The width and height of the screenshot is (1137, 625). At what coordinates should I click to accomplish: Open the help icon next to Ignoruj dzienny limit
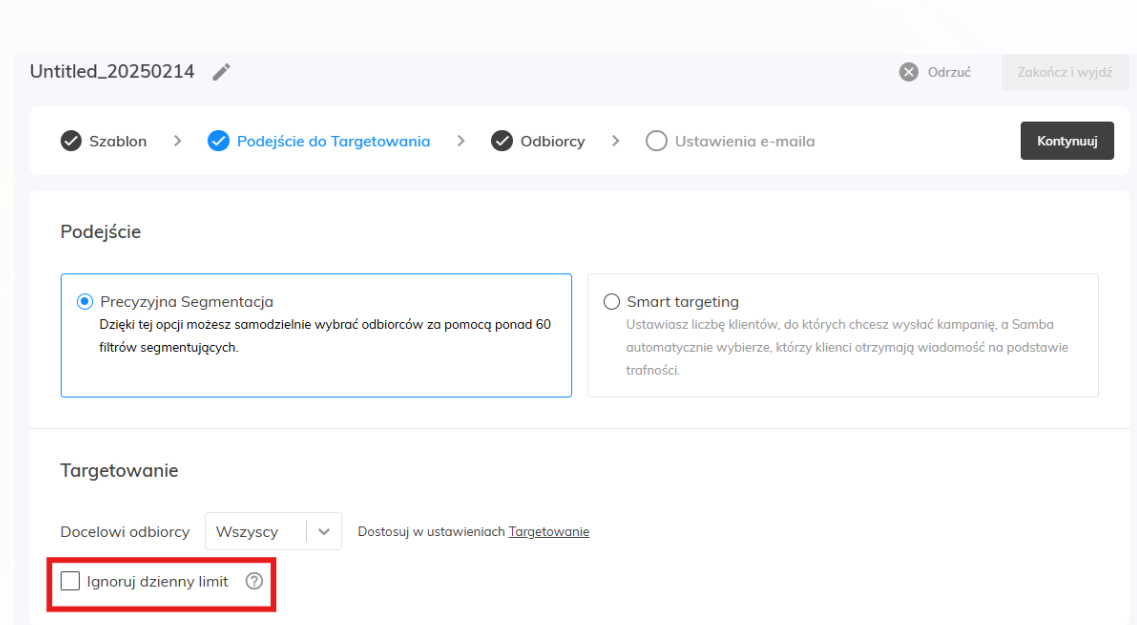tap(254, 581)
